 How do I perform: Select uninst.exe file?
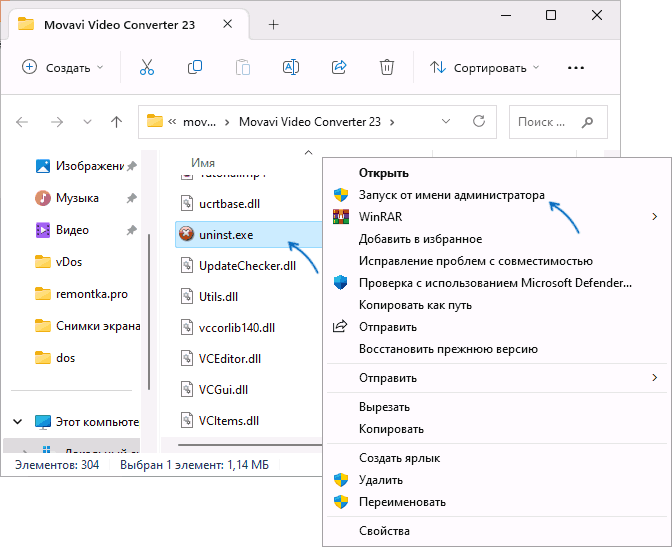coord(249,234)
